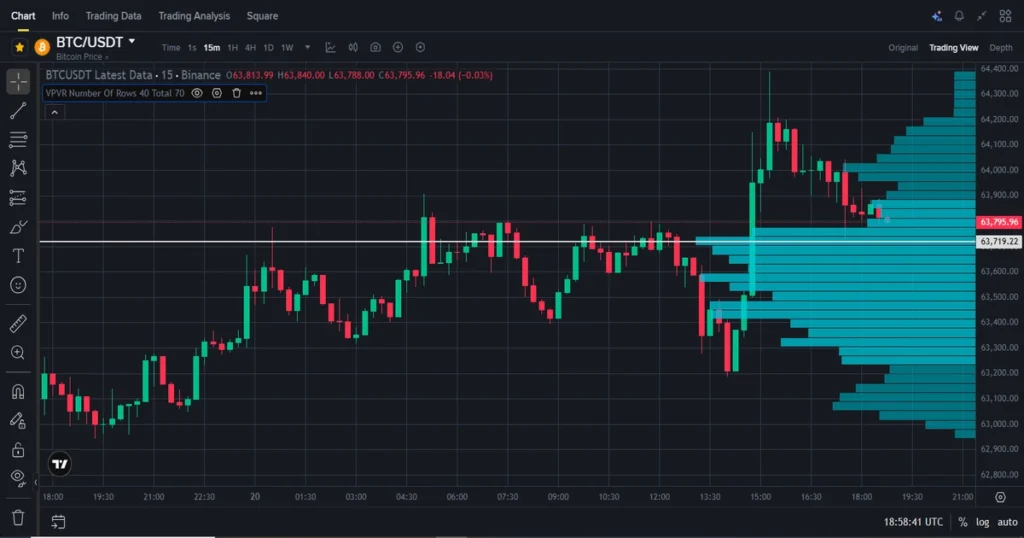
Task: Open the candlestick chart style icon
Action: point(353,47)
